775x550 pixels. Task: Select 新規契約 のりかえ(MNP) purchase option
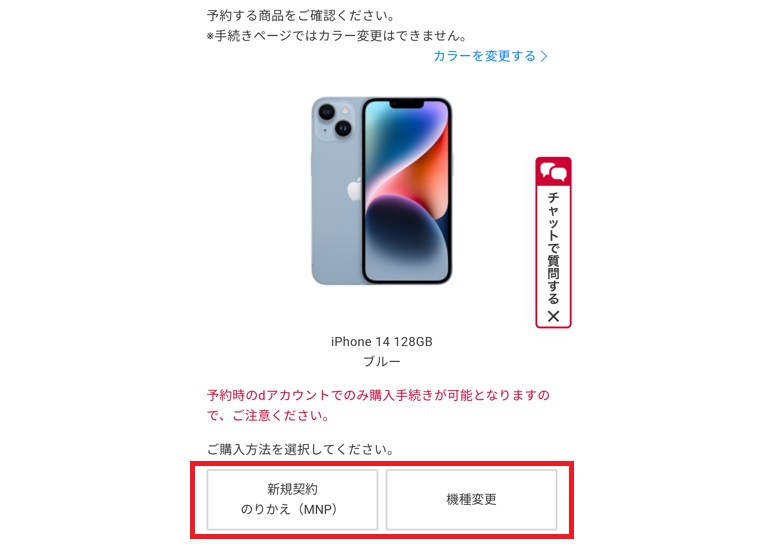tap(292, 499)
